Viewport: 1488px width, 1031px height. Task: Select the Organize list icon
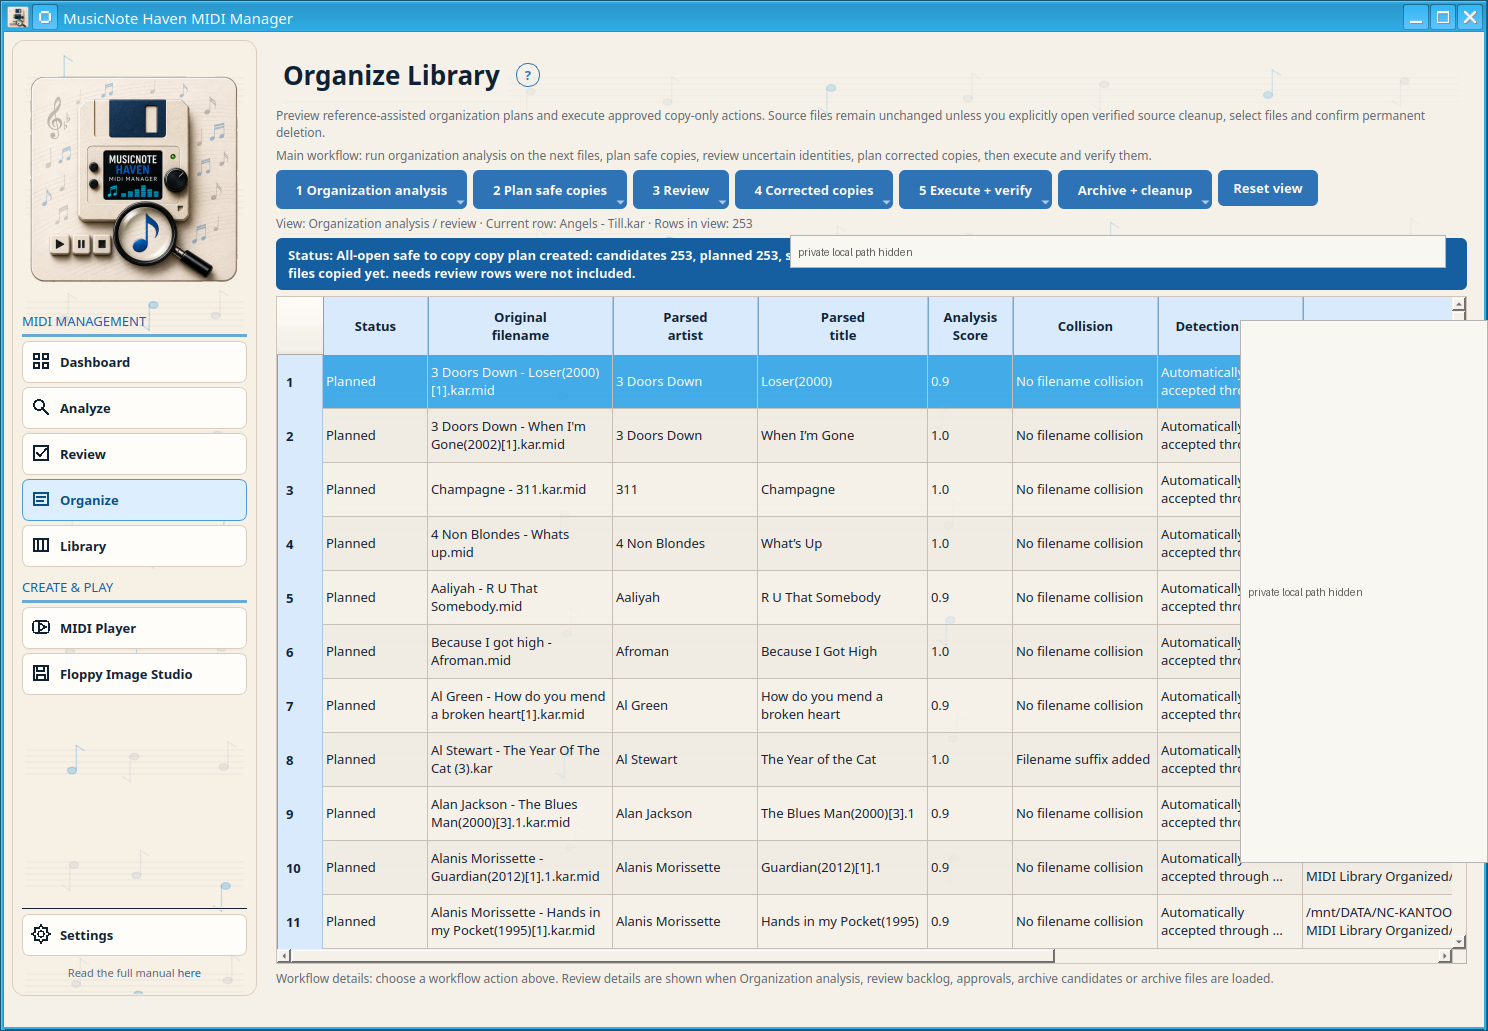[x=41, y=499]
